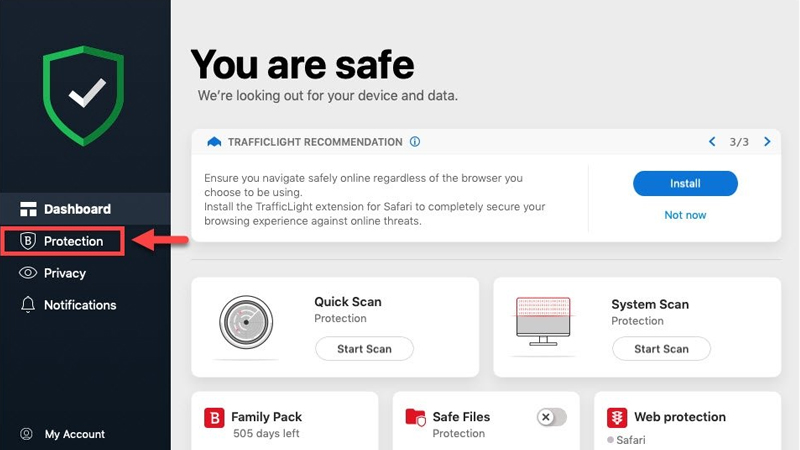Click the green shield status icon
800x450 pixels.
(85, 95)
